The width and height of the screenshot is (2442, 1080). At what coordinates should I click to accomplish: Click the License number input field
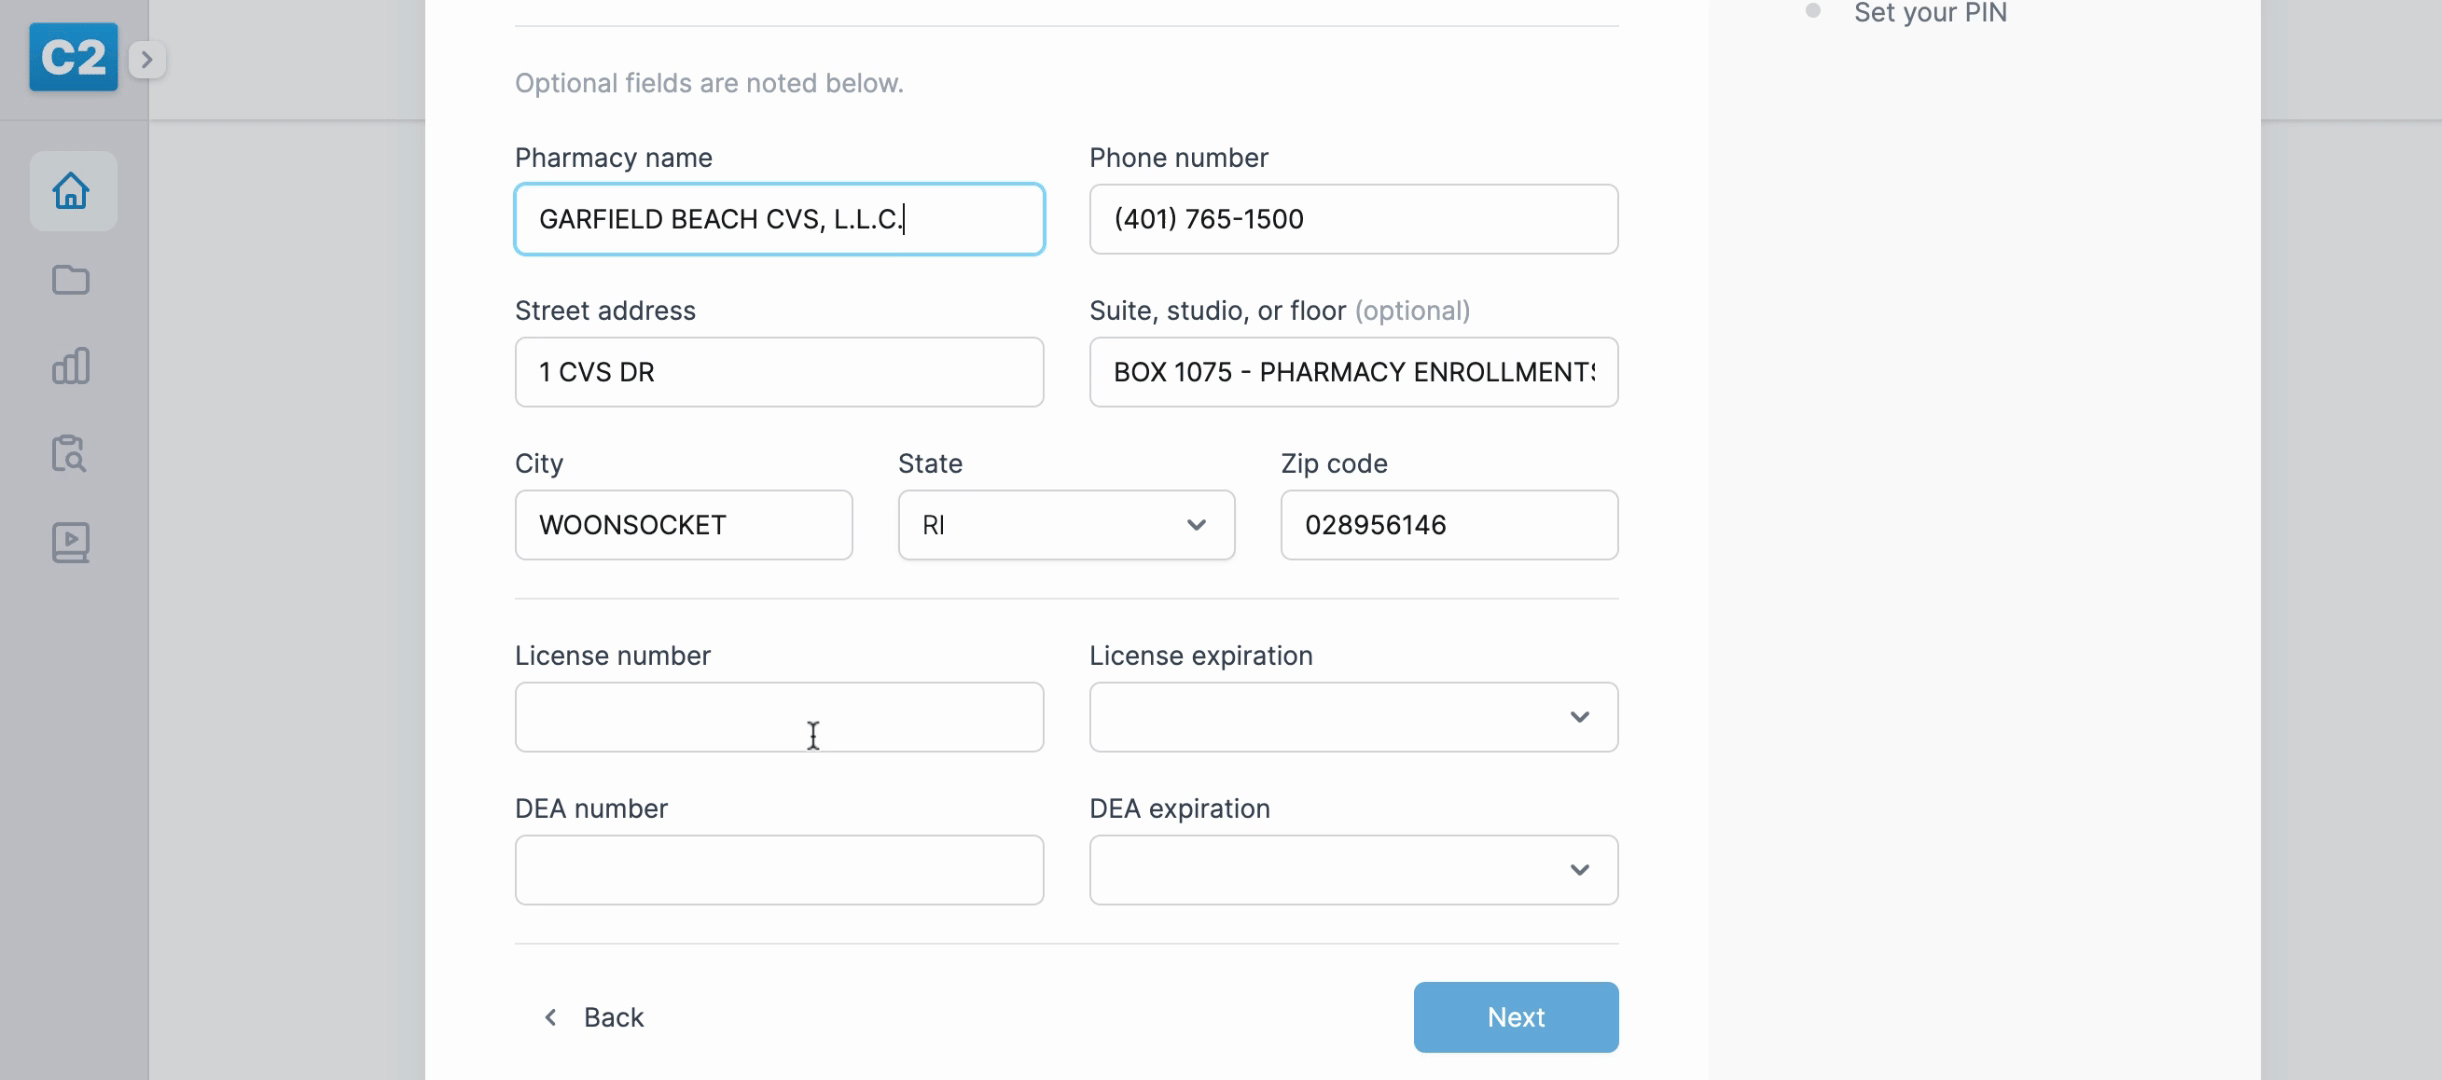pyautogui.click(x=779, y=717)
